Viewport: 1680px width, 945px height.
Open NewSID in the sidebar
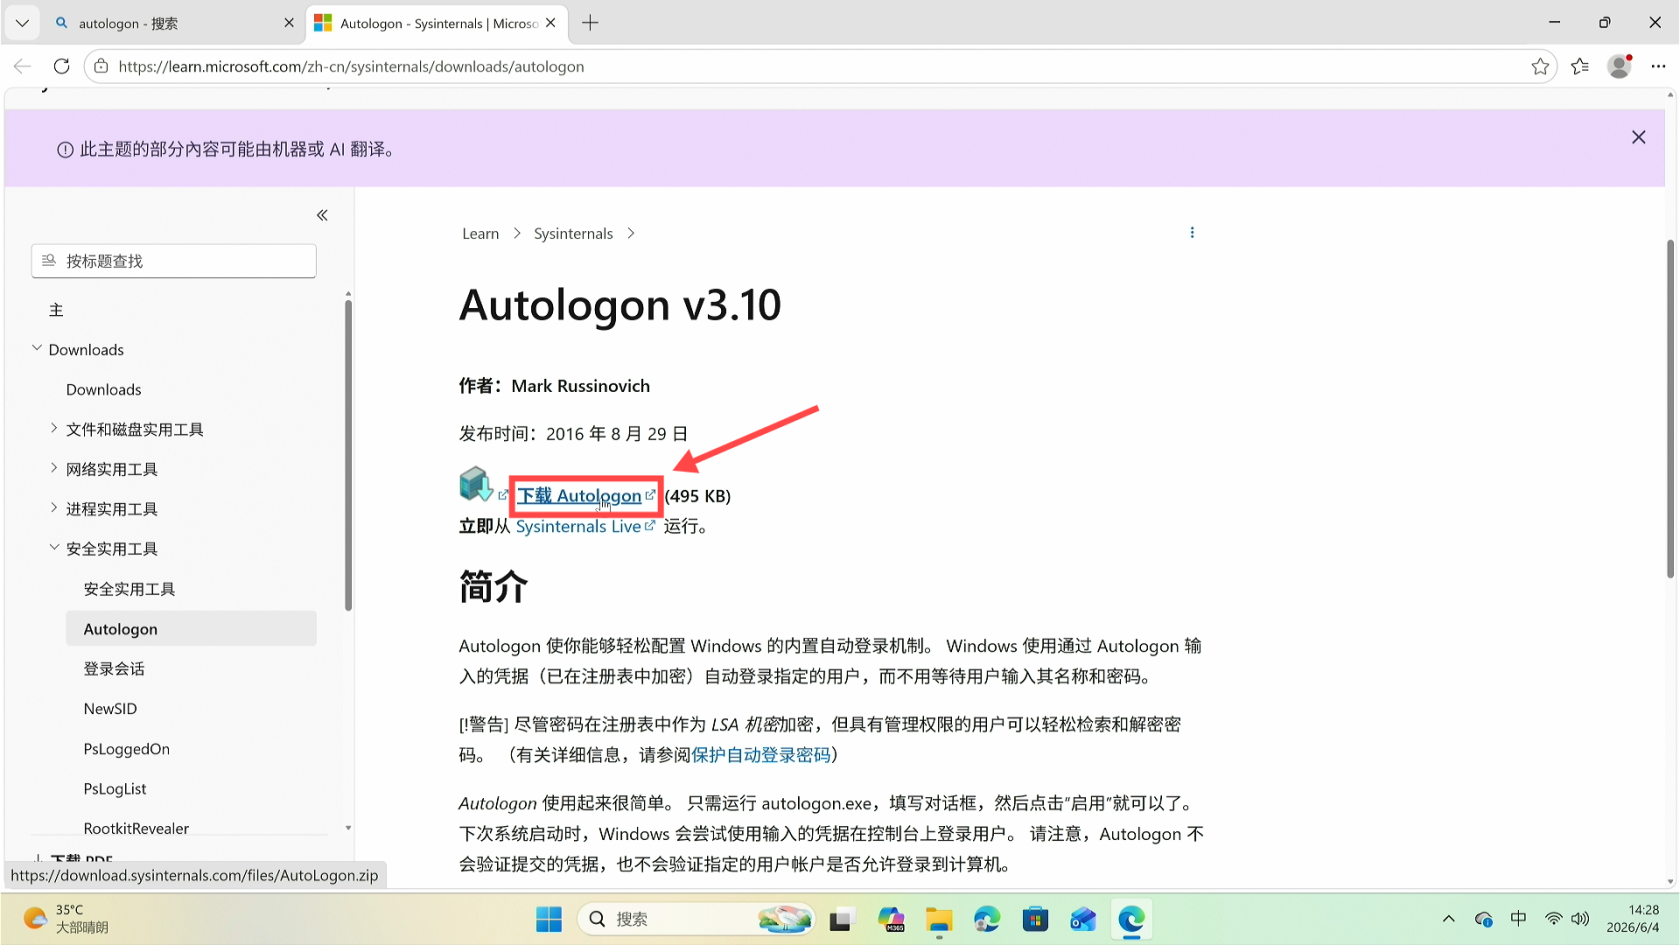pyautogui.click(x=110, y=708)
